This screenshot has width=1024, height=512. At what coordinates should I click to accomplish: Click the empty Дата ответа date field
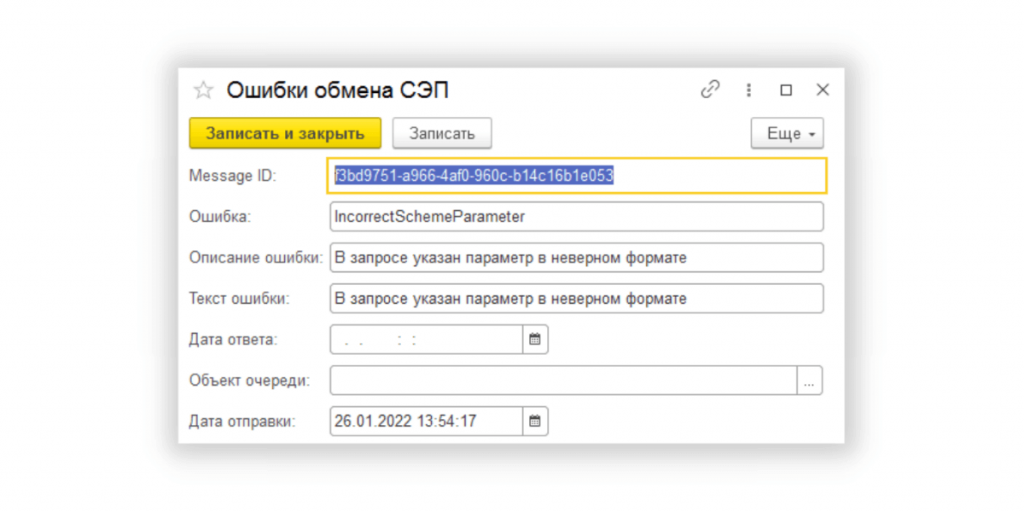coord(426,340)
